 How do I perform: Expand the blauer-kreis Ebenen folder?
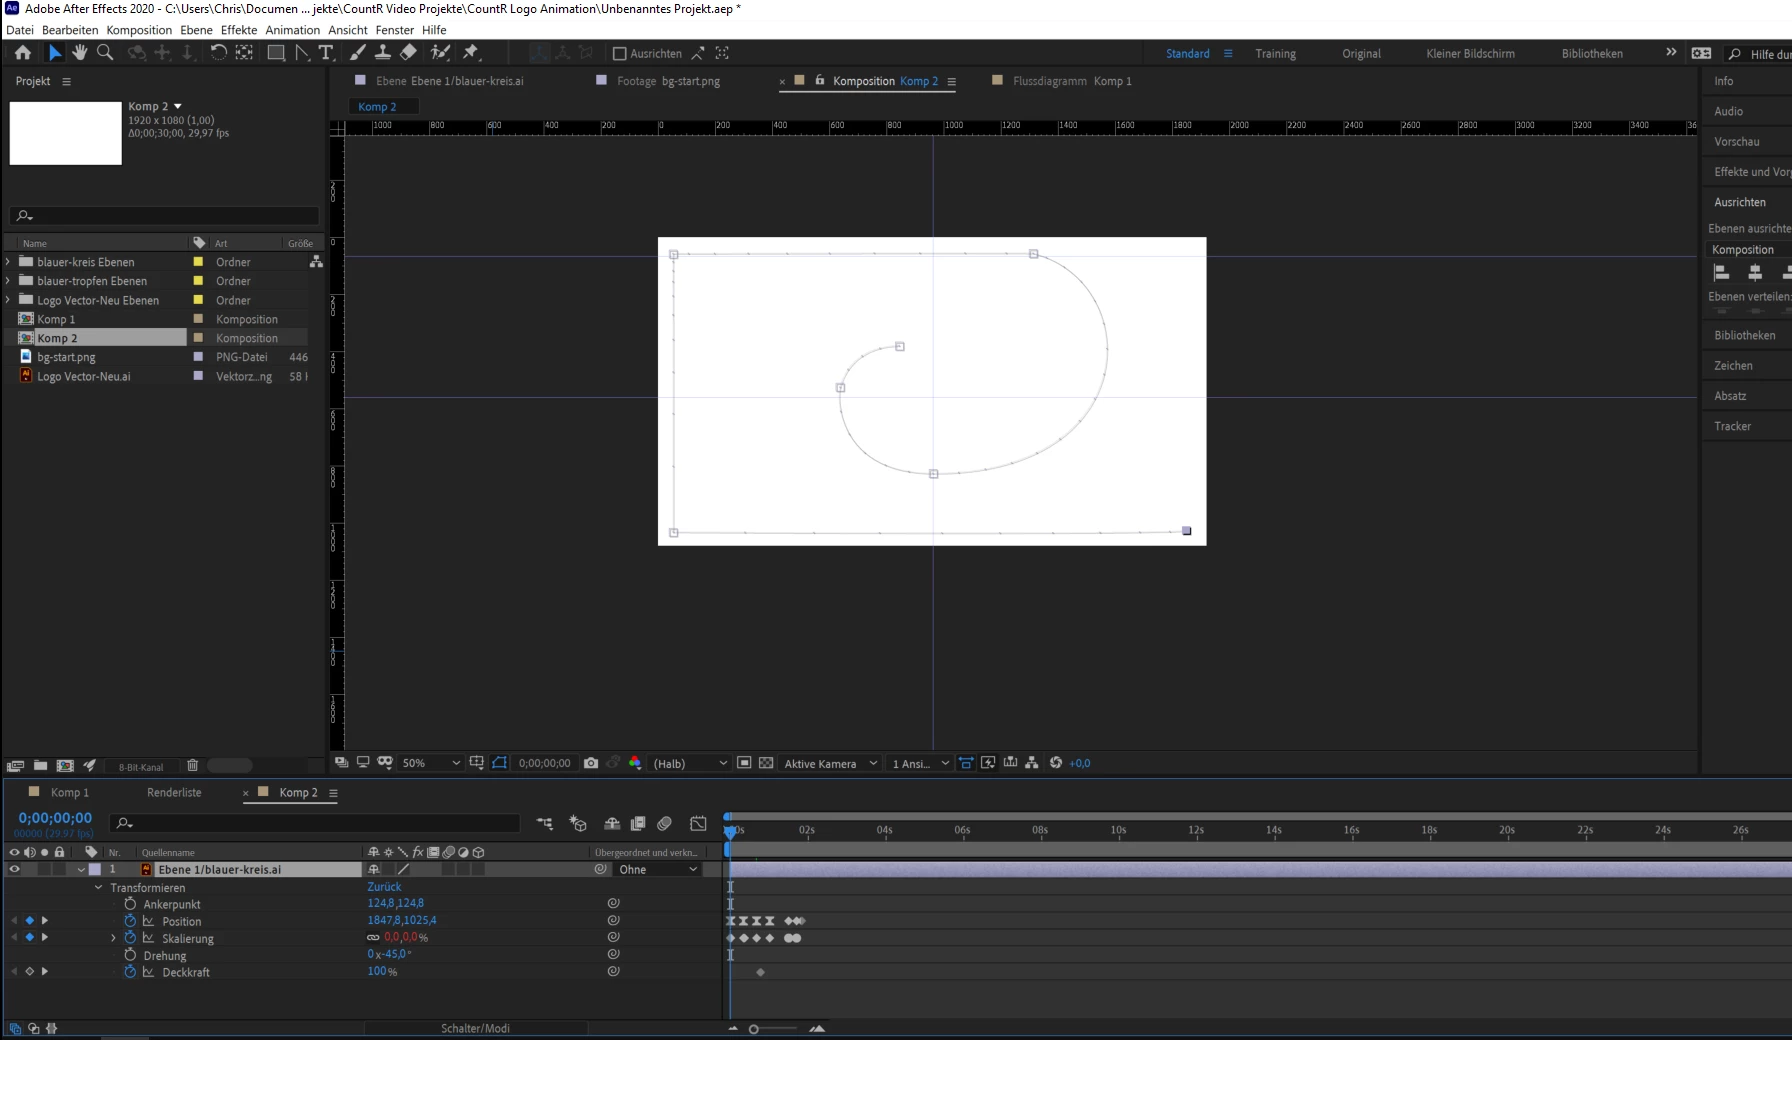click(9, 262)
